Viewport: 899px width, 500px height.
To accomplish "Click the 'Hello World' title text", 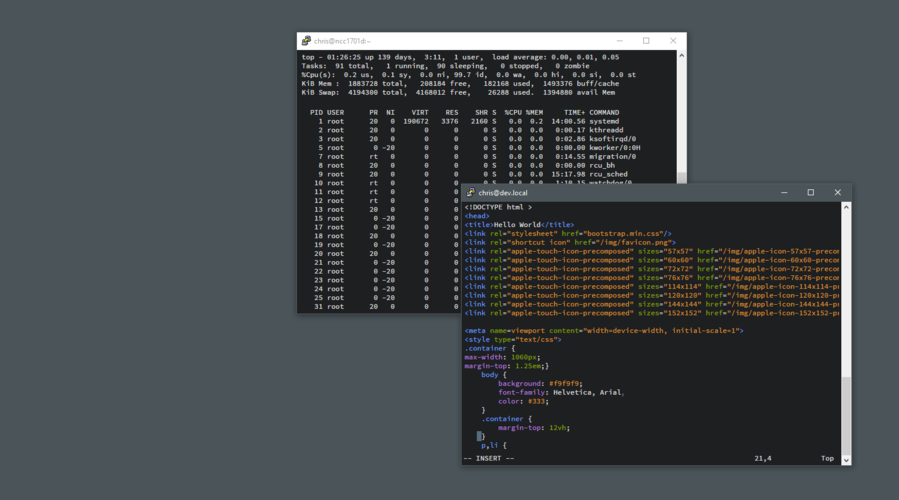I will click(x=517, y=225).
